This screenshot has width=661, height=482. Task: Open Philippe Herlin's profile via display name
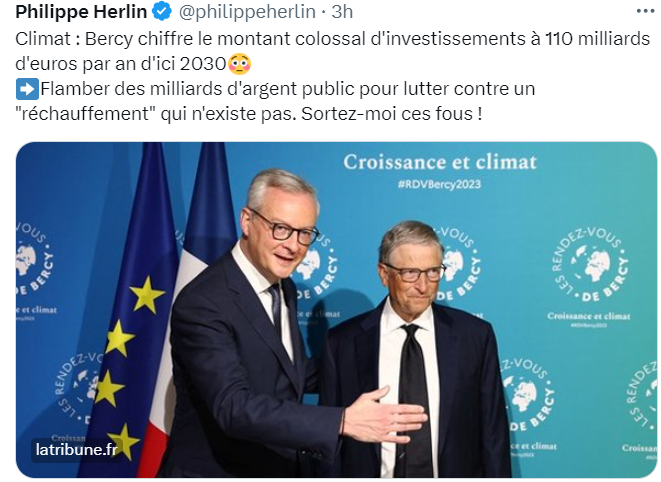click(81, 12)
